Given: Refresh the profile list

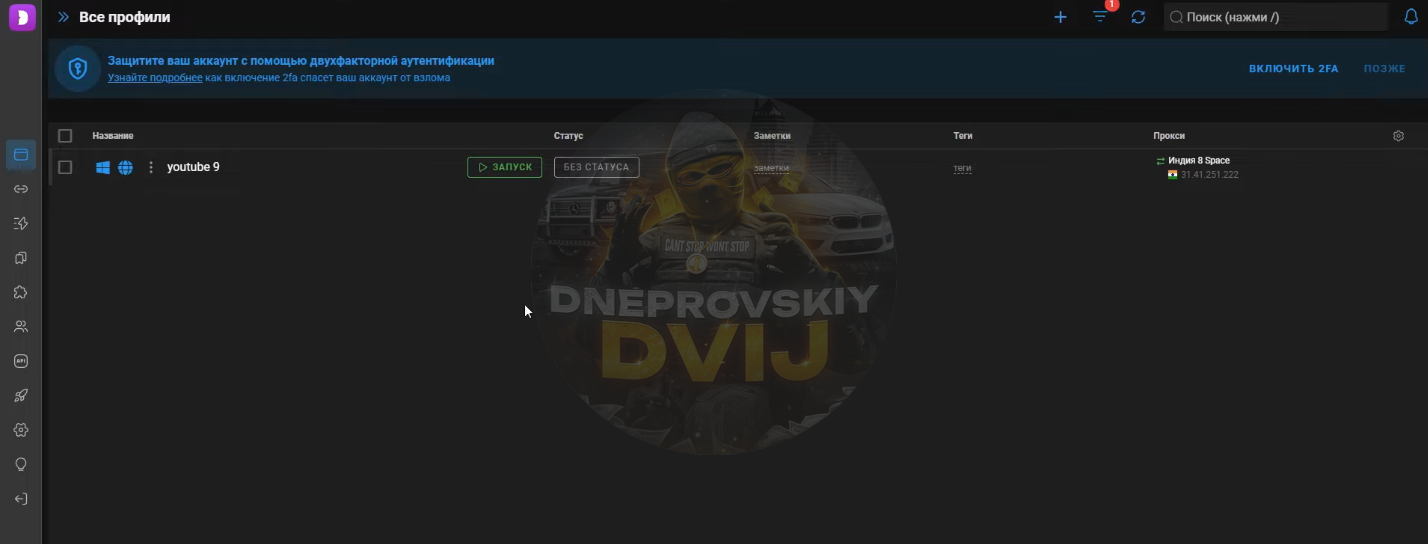Looking at the screenshot, I should [1138, 17].
